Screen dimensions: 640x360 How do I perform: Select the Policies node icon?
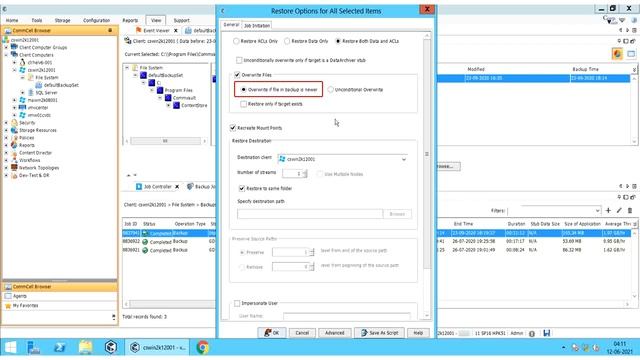pos(14,138)
